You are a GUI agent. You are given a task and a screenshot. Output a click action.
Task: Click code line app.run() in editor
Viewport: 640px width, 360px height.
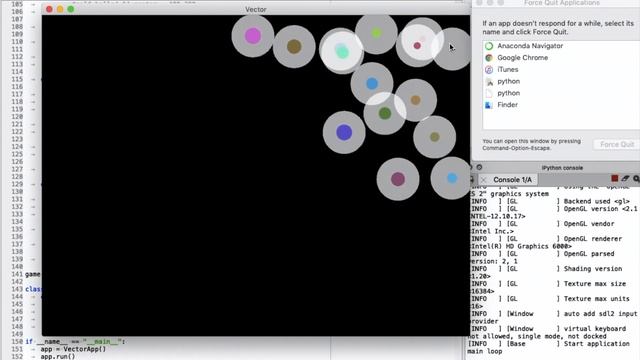coord(58,356)
